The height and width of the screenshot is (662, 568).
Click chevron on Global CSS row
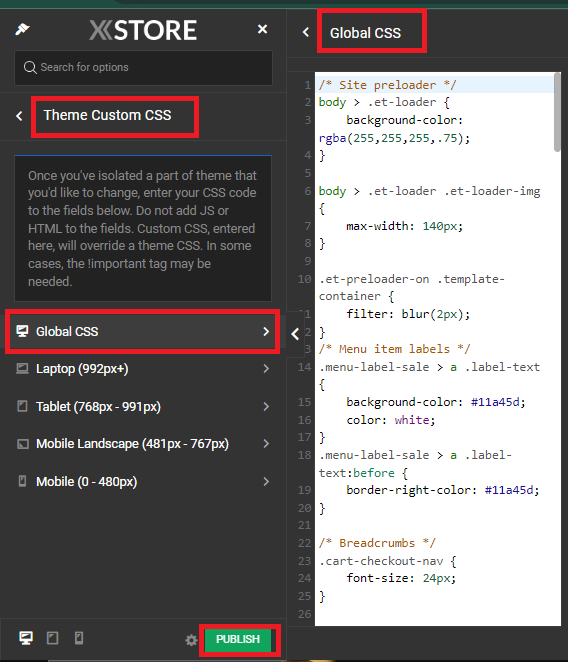coord(266,331)
